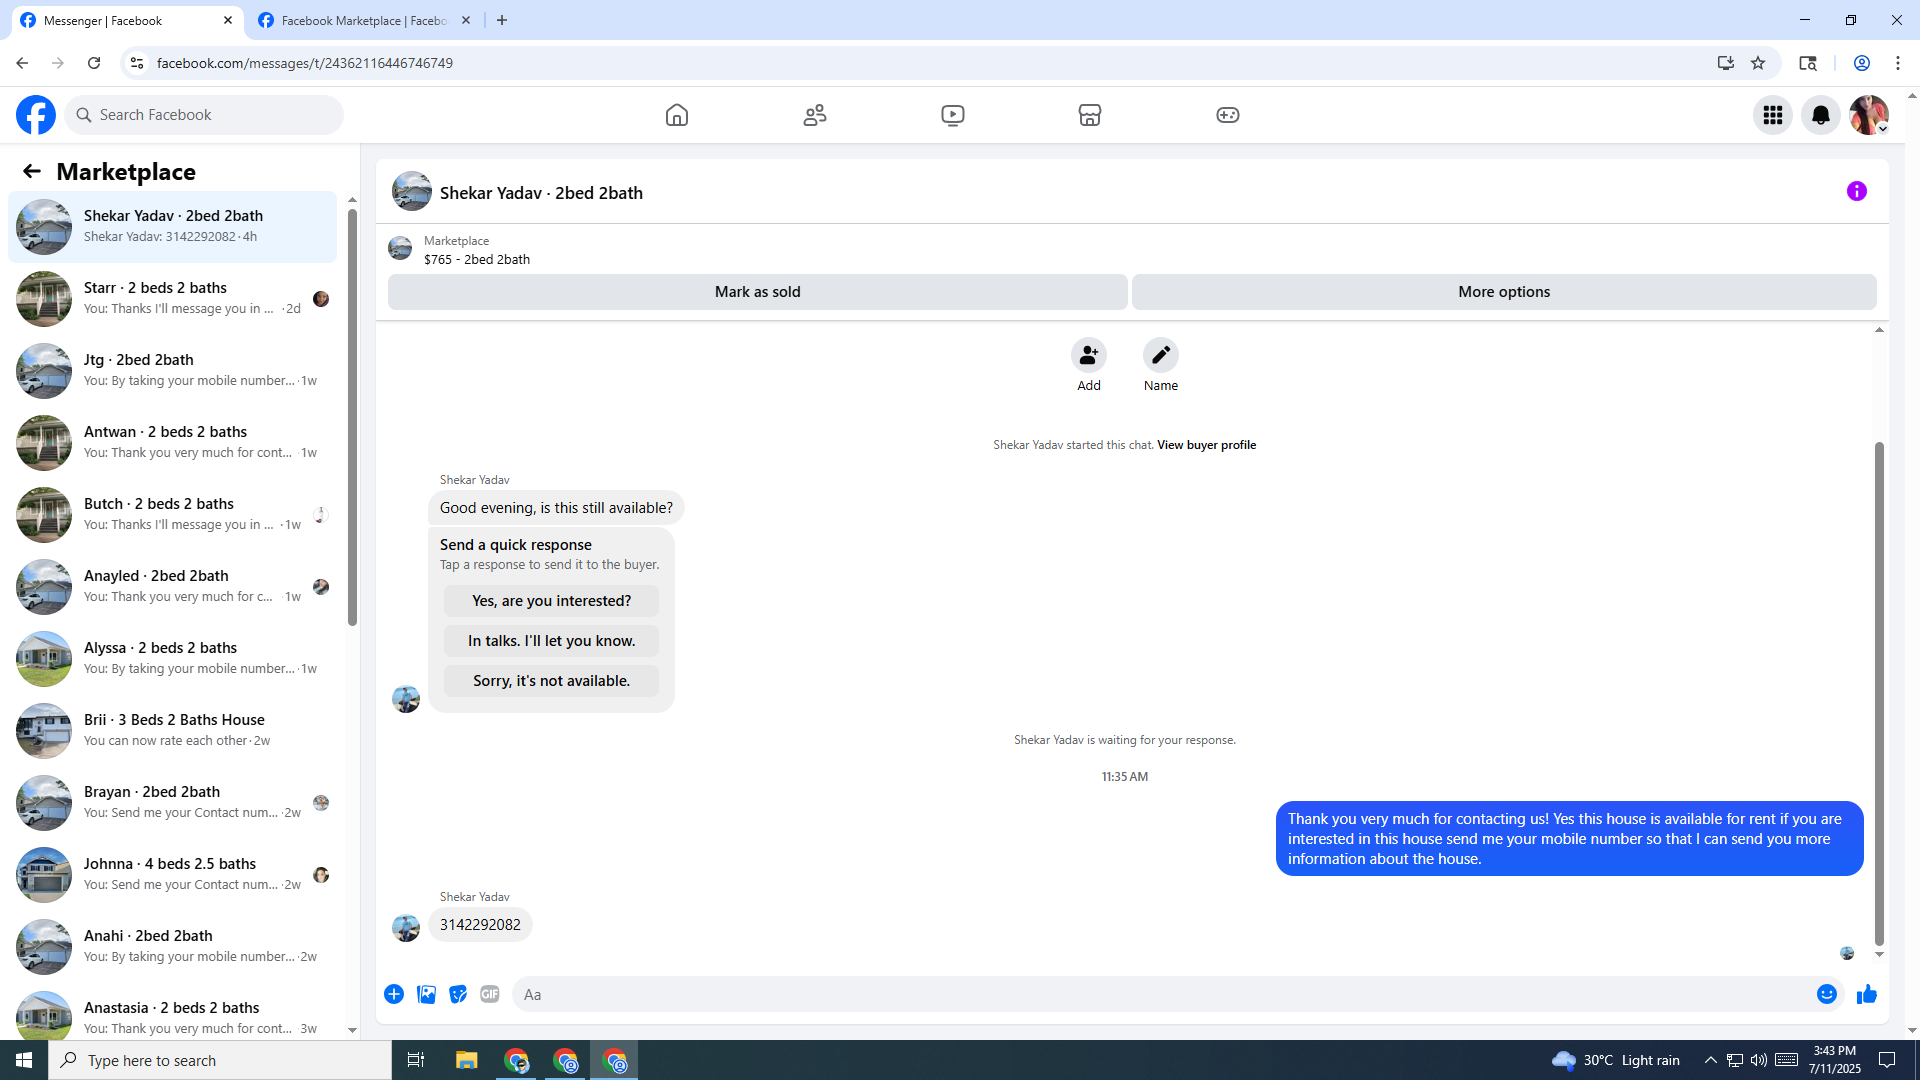Select the Butch conversation
The height and width of the screenshot is (1080, 1920).
[173, 515]
